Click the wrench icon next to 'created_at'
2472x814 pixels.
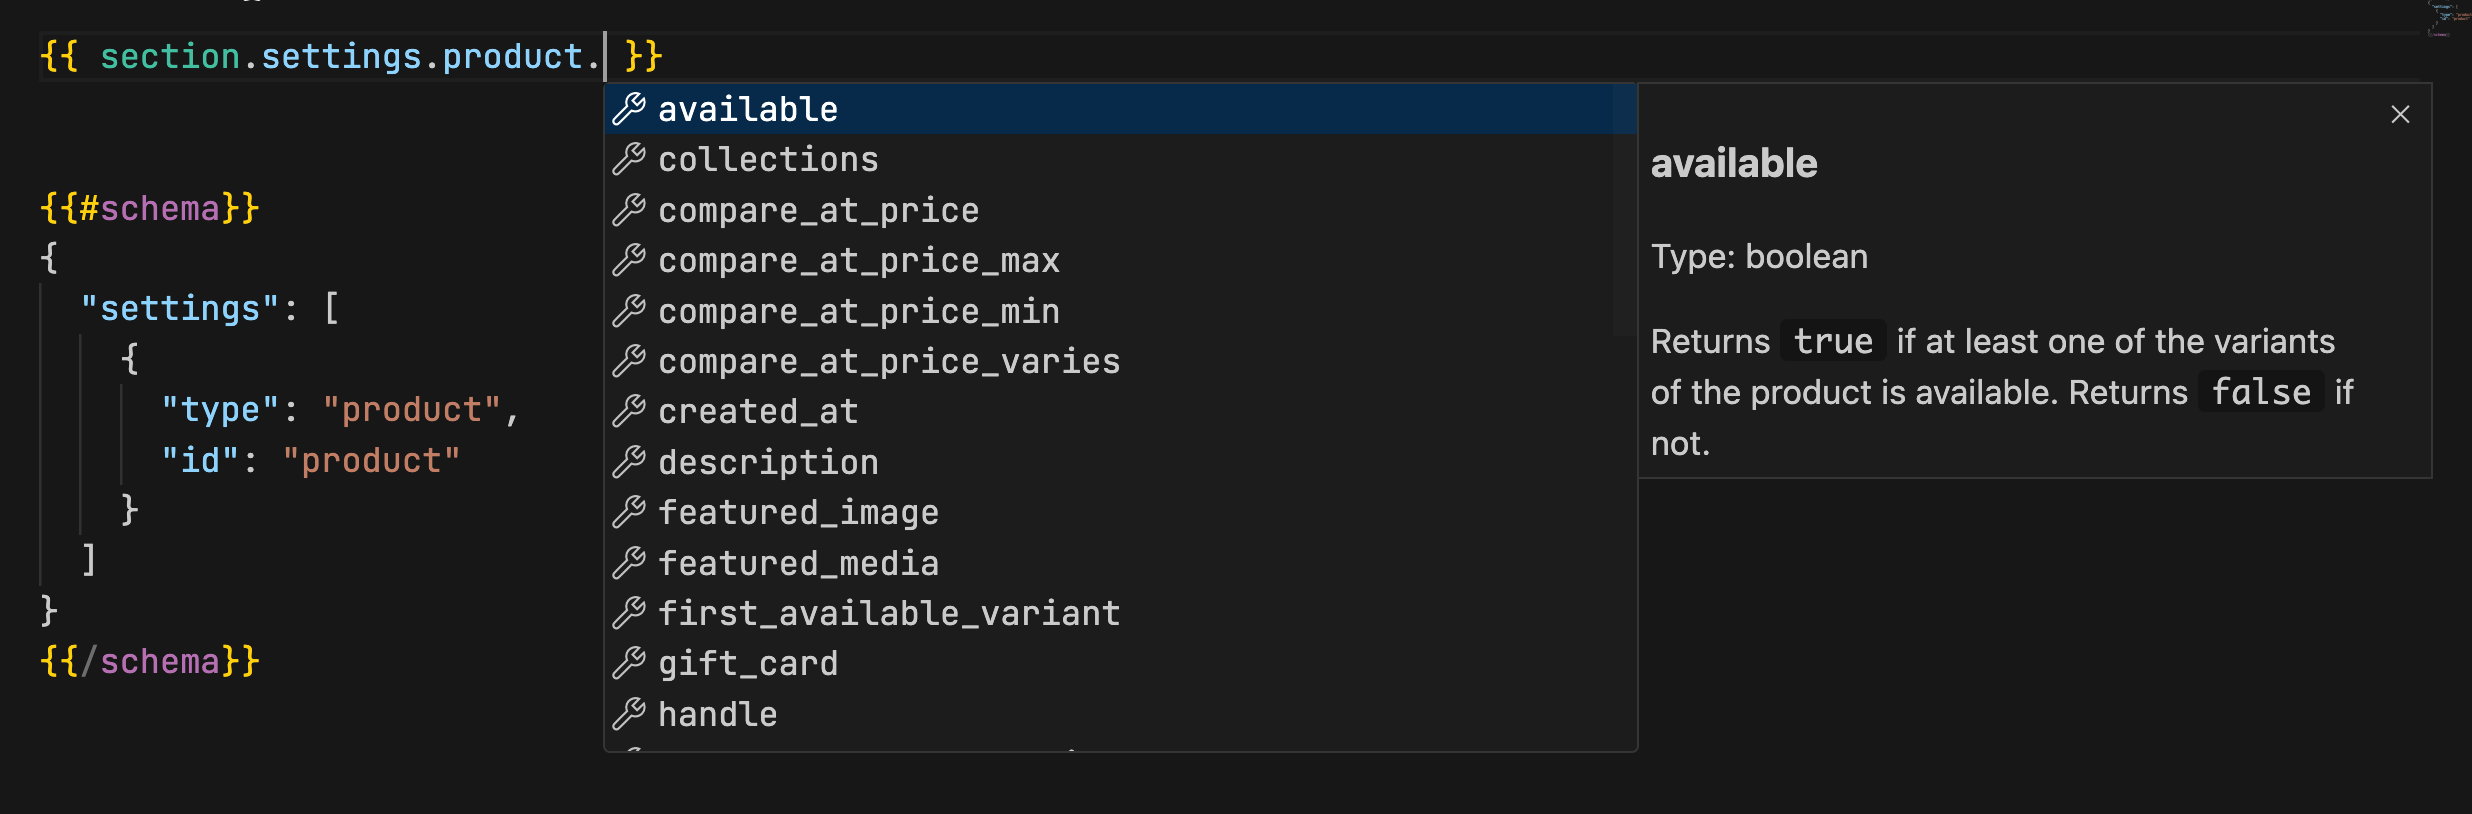(x=629, y=411)
